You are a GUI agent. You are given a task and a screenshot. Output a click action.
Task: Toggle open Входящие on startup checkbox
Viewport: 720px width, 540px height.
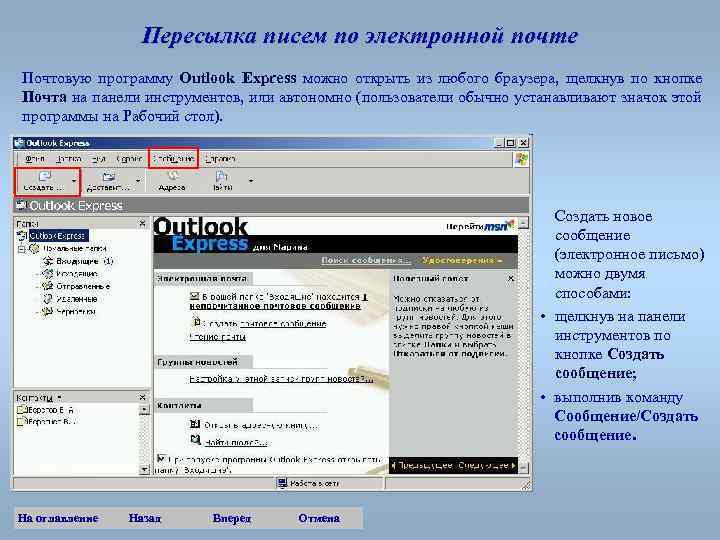(x=160, y=458)
